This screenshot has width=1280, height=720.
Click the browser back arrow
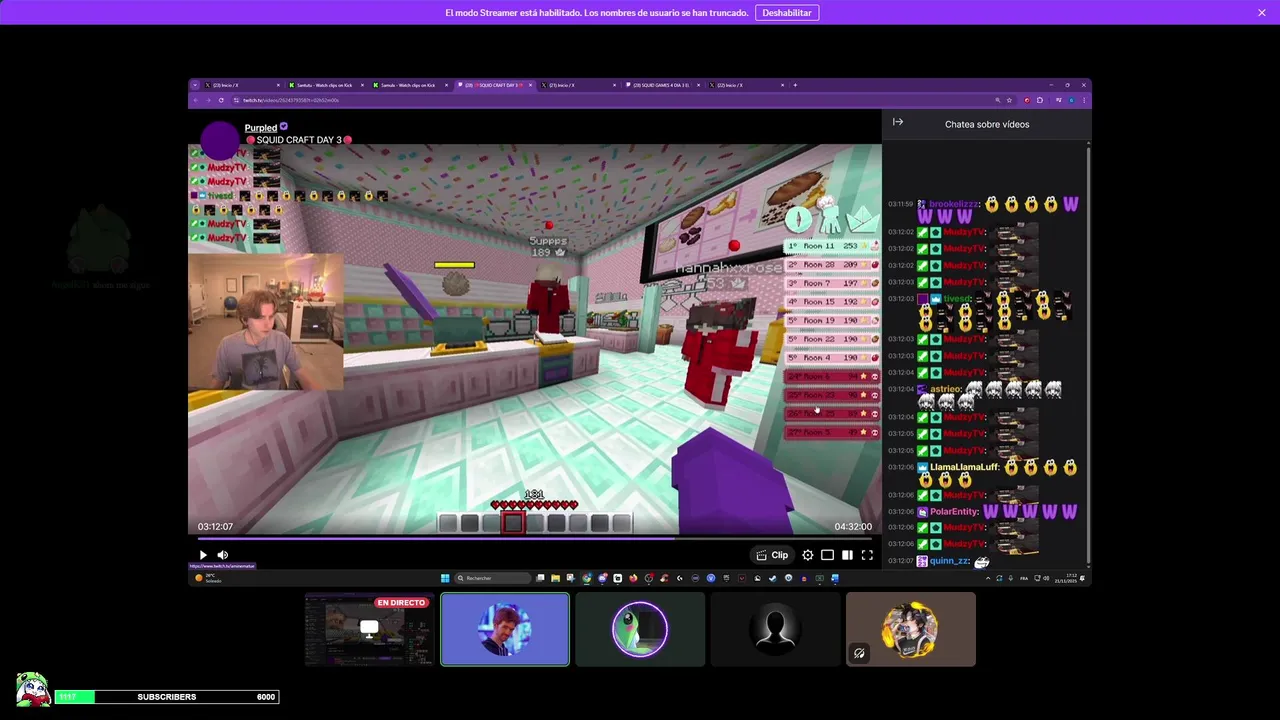[196, 100]
